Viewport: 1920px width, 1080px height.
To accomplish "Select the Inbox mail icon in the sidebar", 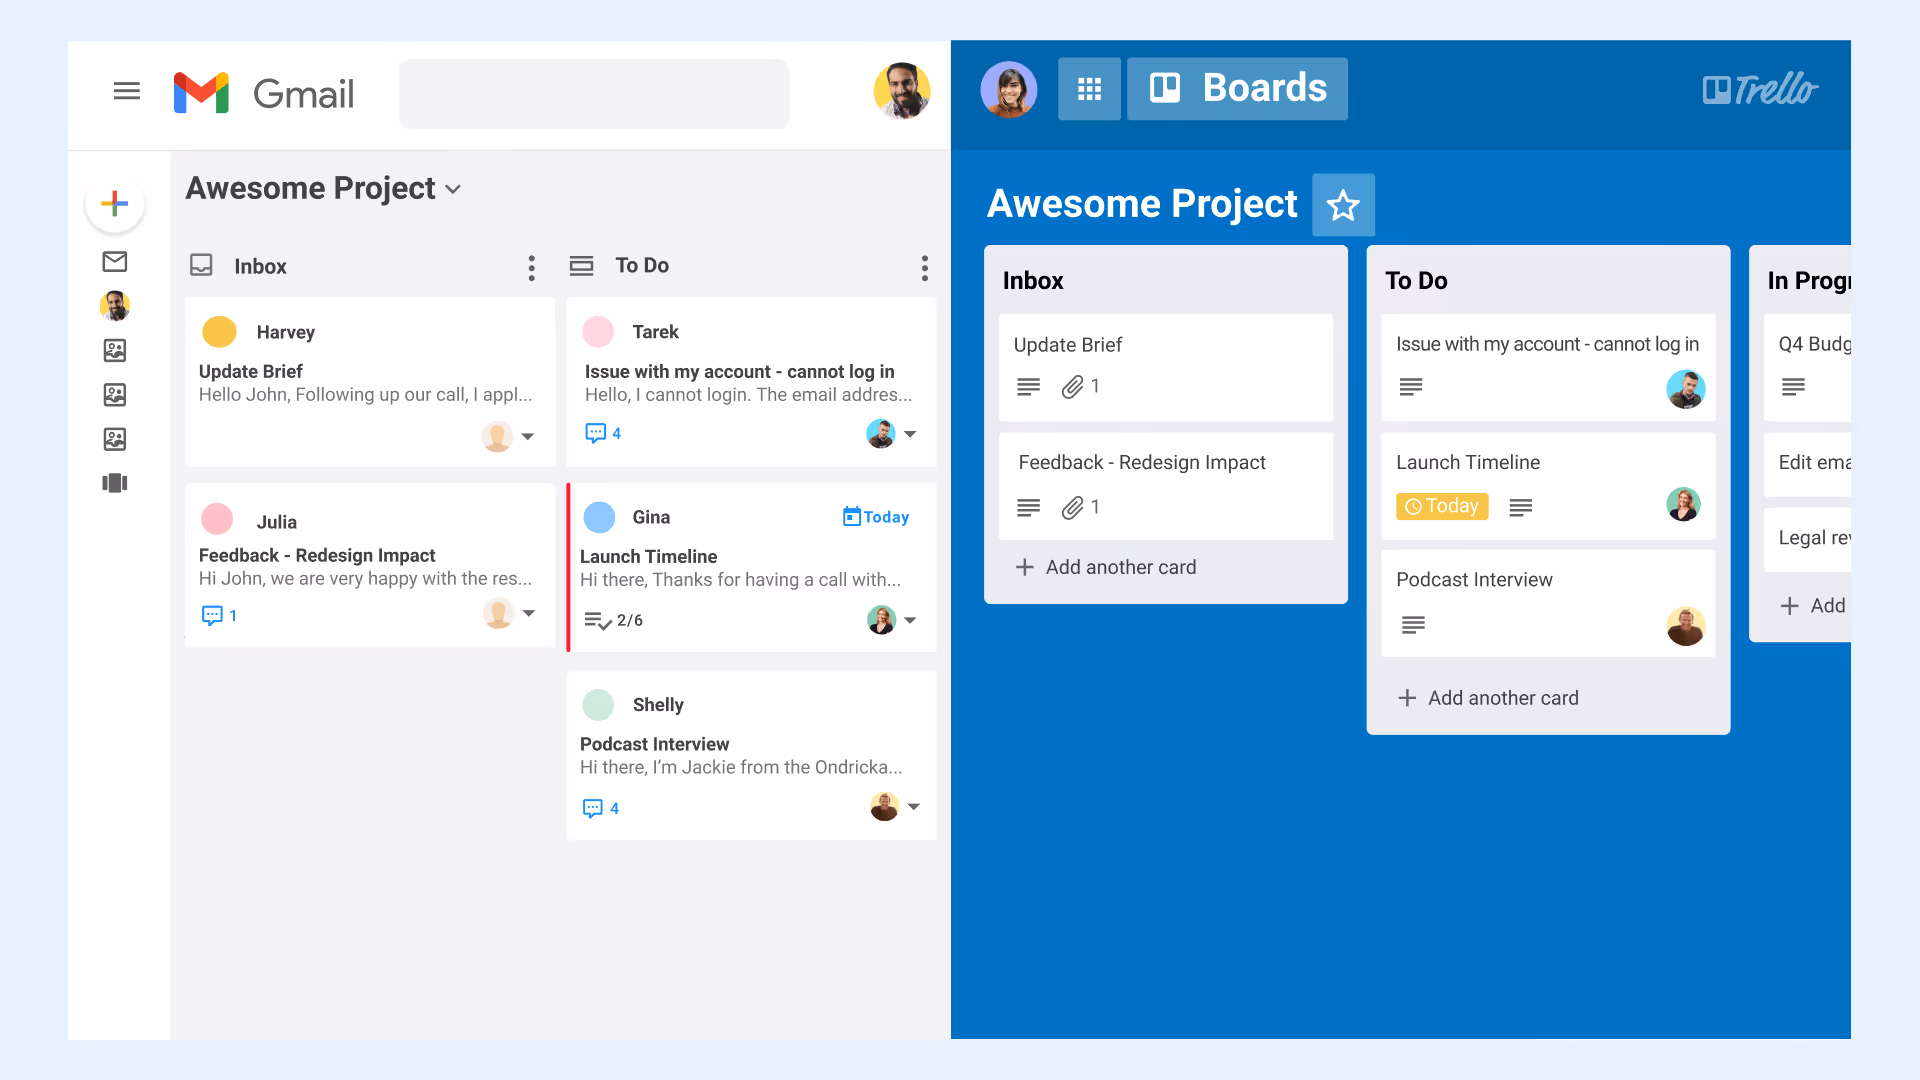I will tap(115, 261).
